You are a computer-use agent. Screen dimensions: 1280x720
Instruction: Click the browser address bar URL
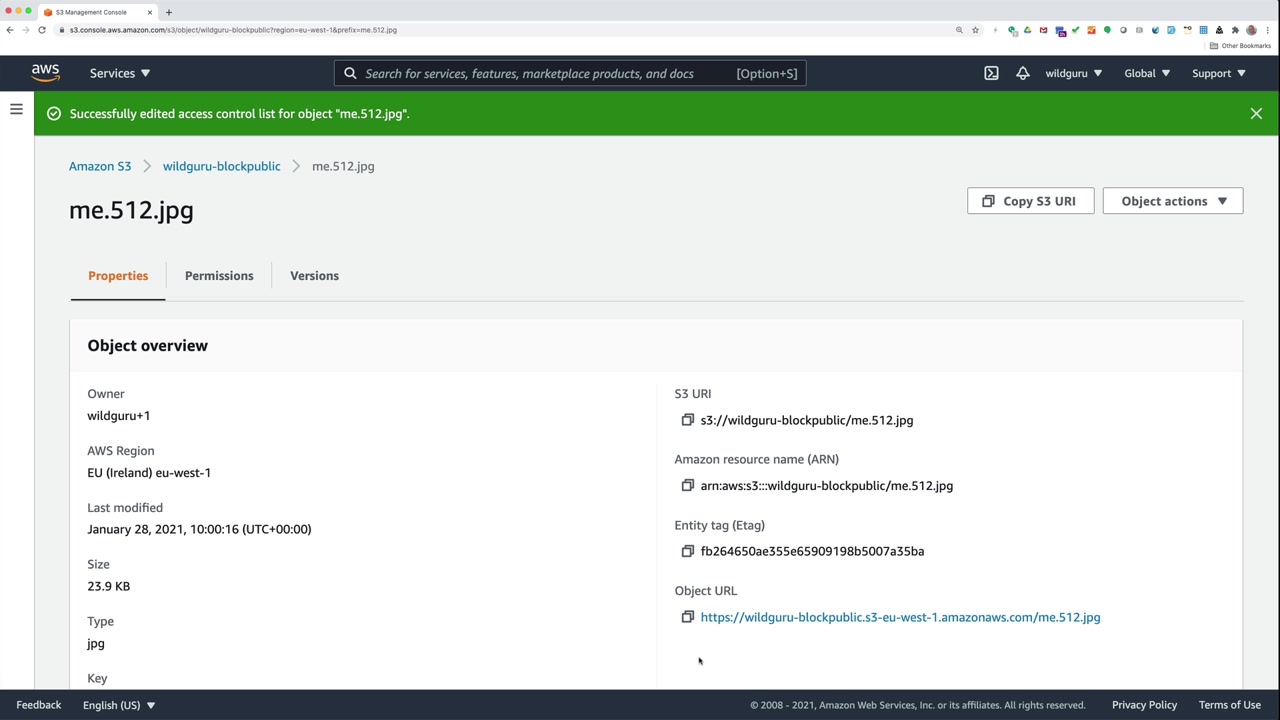pos(233,30)
